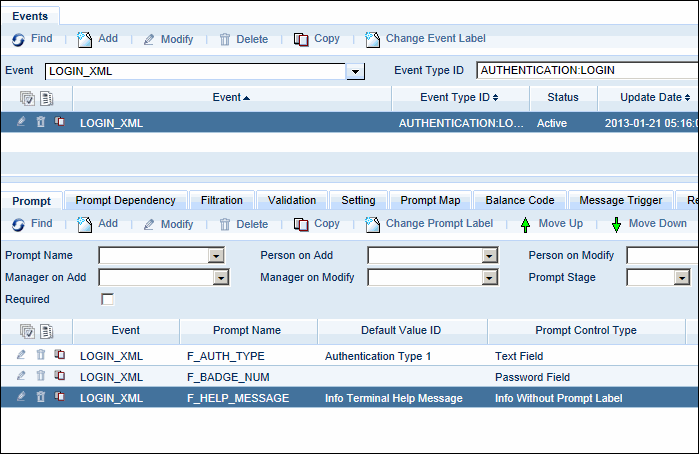Switch to the Prompt Dependency tab
Viewport: 699px width, 454px height.
pyautogui.click(x=125, y=200)
